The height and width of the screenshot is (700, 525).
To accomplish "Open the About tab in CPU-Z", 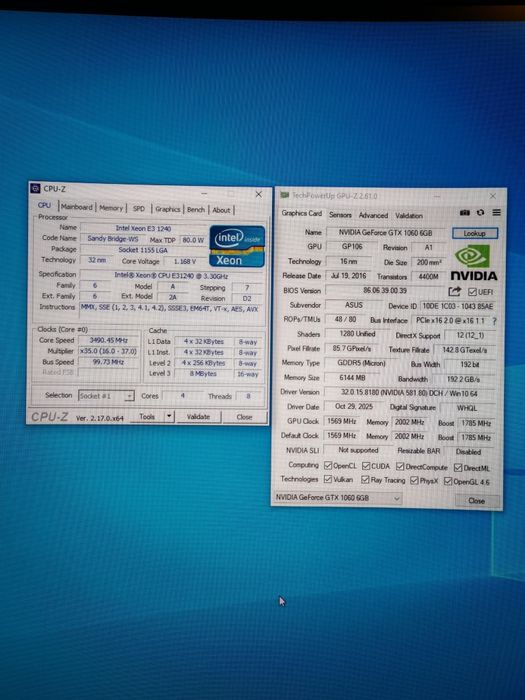I will [221, 210].
